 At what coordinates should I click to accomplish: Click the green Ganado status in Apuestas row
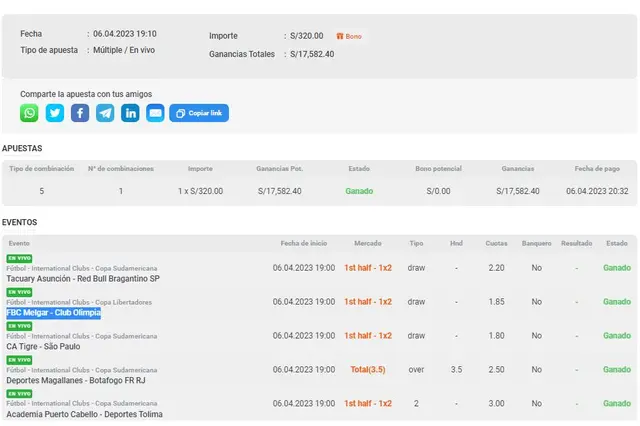(x=359, y=191)
